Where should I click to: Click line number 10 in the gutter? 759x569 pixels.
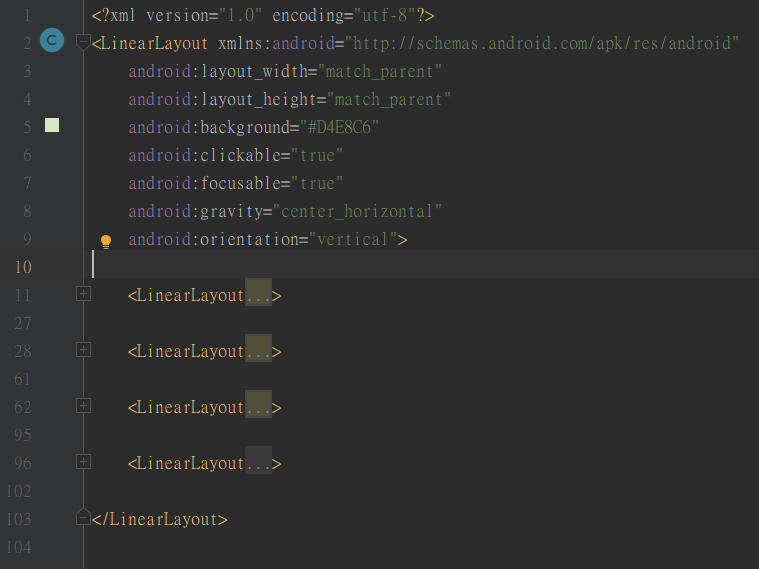coord(23,267)
